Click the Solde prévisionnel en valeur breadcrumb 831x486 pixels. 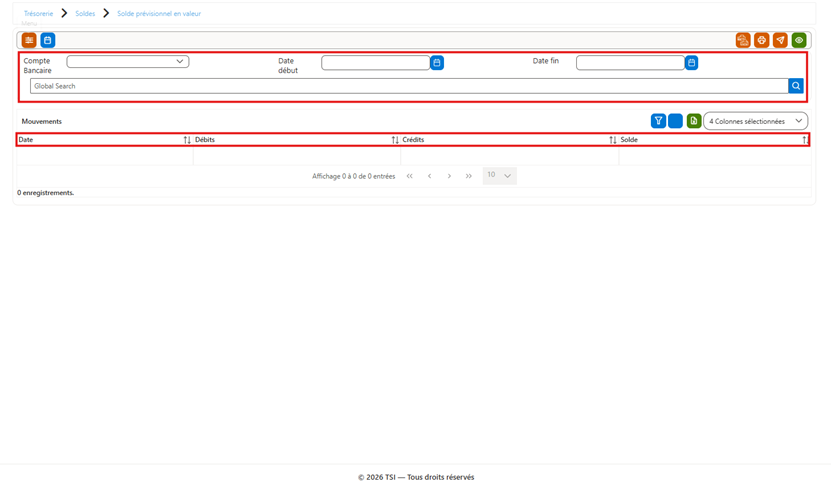coord(159,13)
